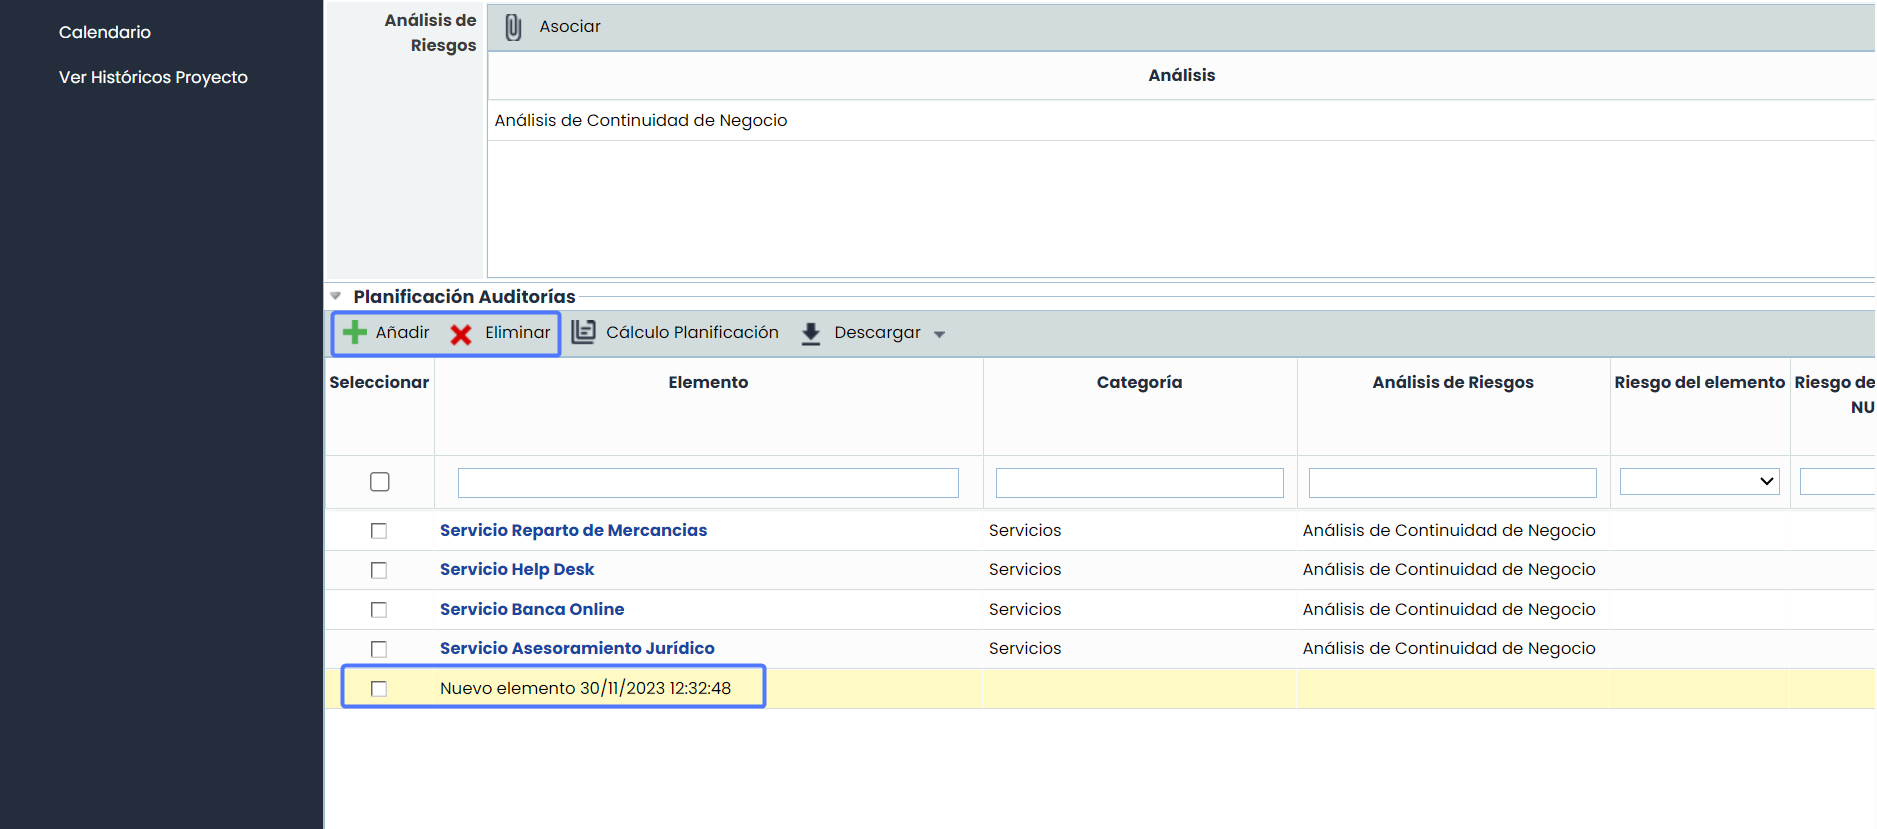
Task: Expand the Descargar dropdown arrow
Action: pos(939,334)
